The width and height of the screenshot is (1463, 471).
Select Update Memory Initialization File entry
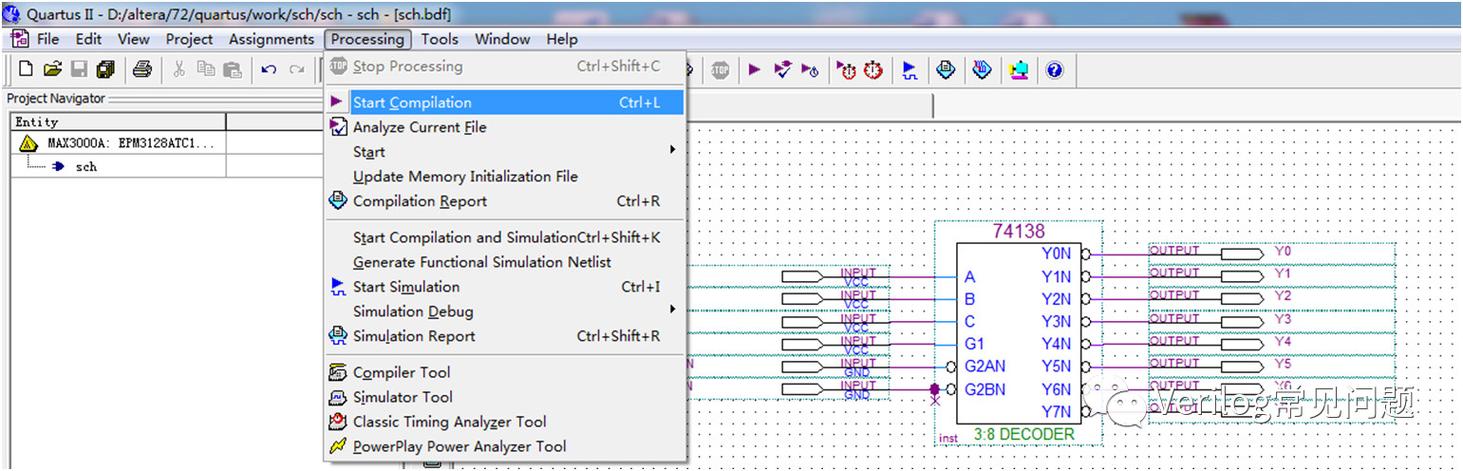(504, 176)
